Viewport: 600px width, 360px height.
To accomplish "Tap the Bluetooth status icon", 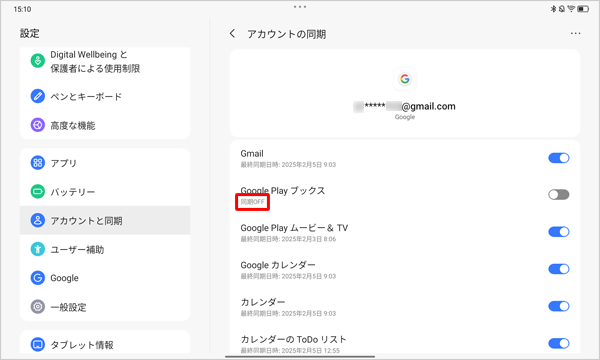I will [553, 8].
